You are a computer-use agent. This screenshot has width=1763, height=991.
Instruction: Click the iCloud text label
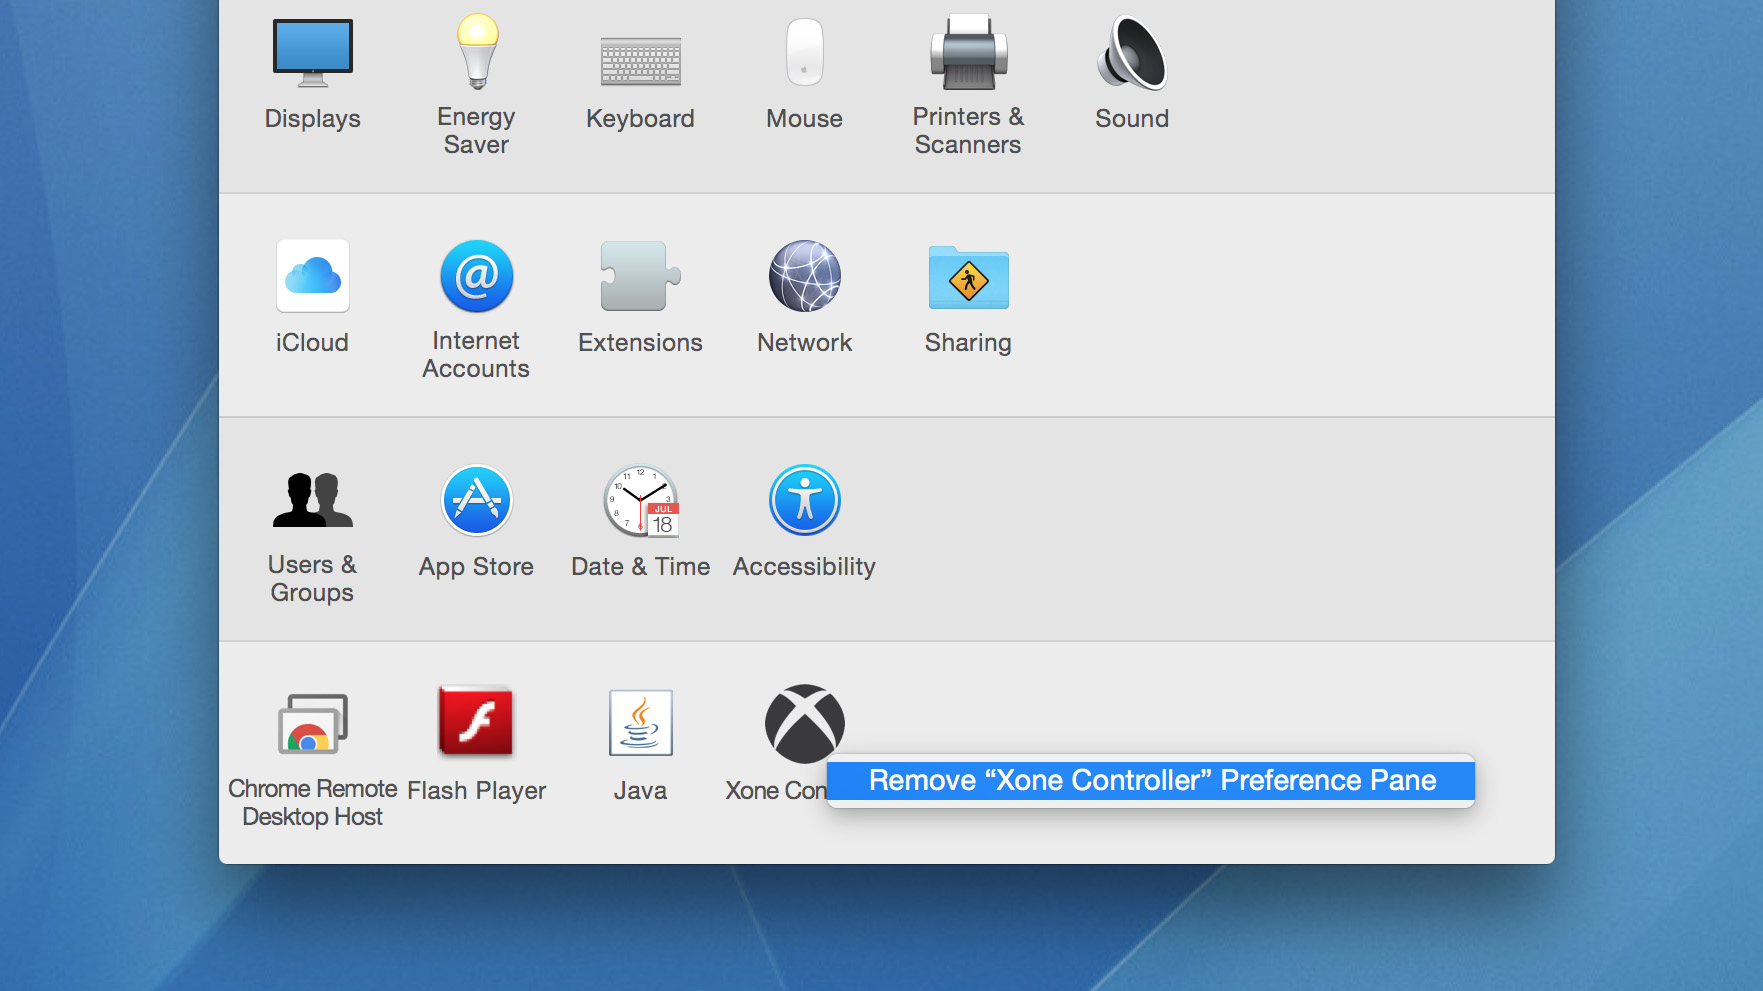coord(312,342)
